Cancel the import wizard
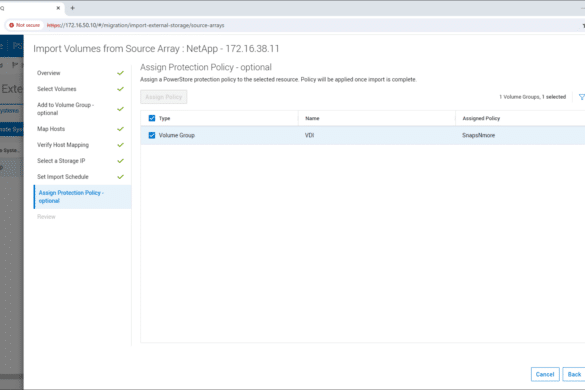585x390 pixels. (545, 374)
